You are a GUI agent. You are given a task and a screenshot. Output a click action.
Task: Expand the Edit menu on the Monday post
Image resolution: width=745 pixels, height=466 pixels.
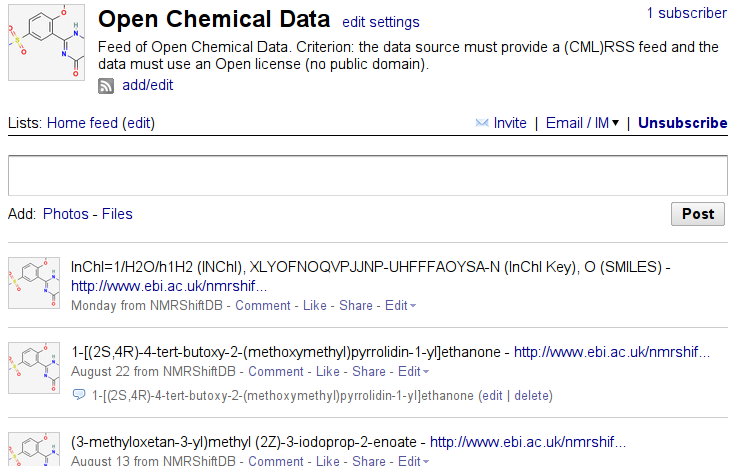click(x=400, y=305)
